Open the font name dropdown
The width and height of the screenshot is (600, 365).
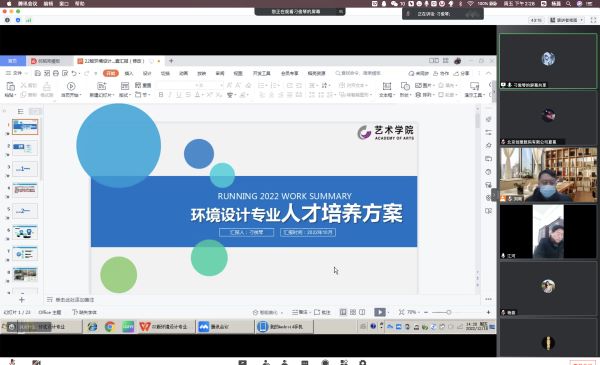pyautogui.click(x=176, y=85)
